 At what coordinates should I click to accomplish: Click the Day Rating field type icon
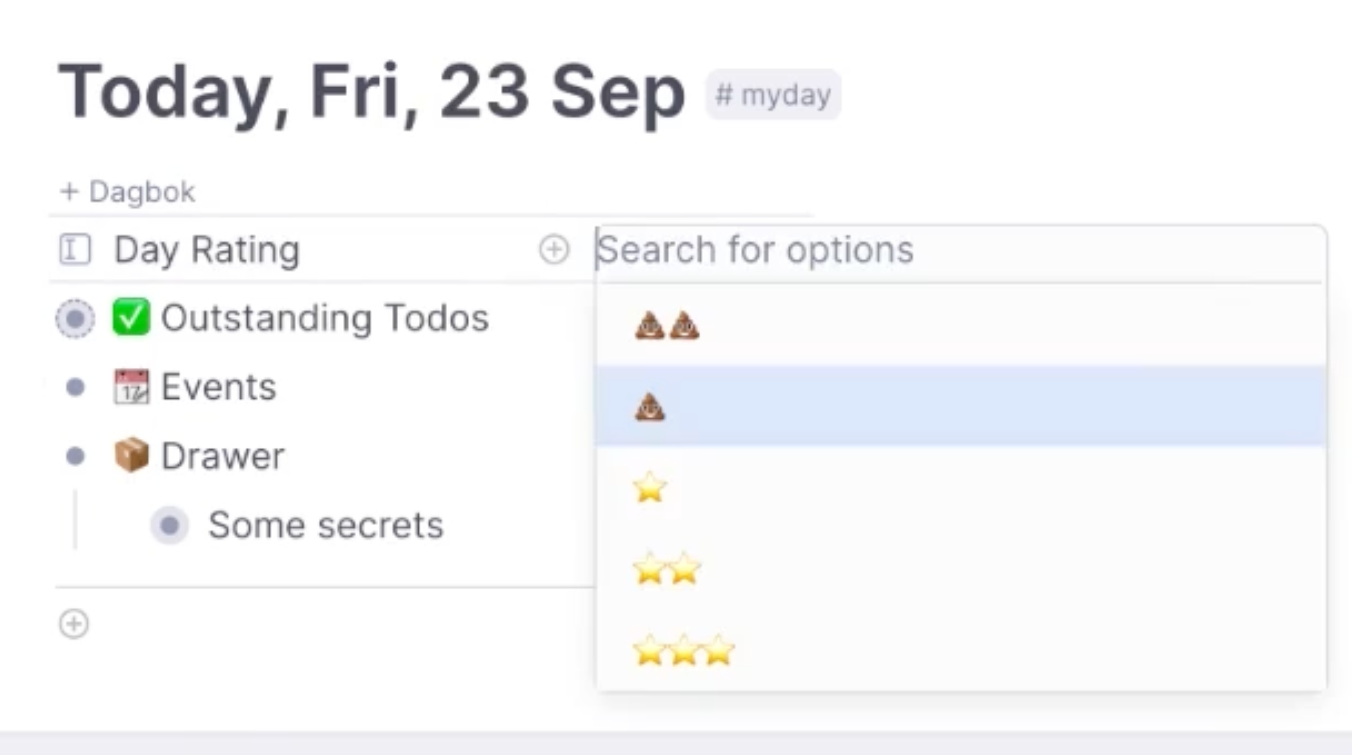(x=75, y=250)
